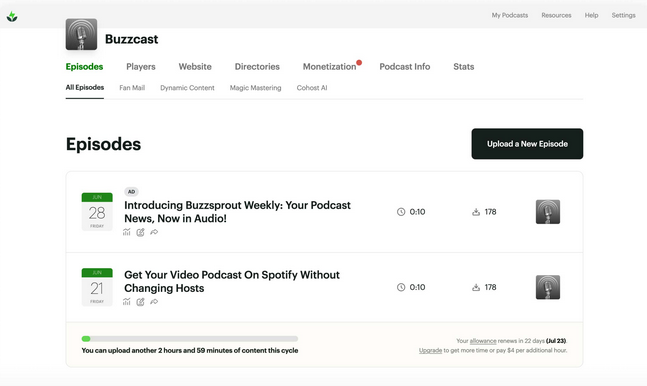The image size is (647, 386).
Task: Open the Podcast Info tab
Action: click(x=405, y=66)
